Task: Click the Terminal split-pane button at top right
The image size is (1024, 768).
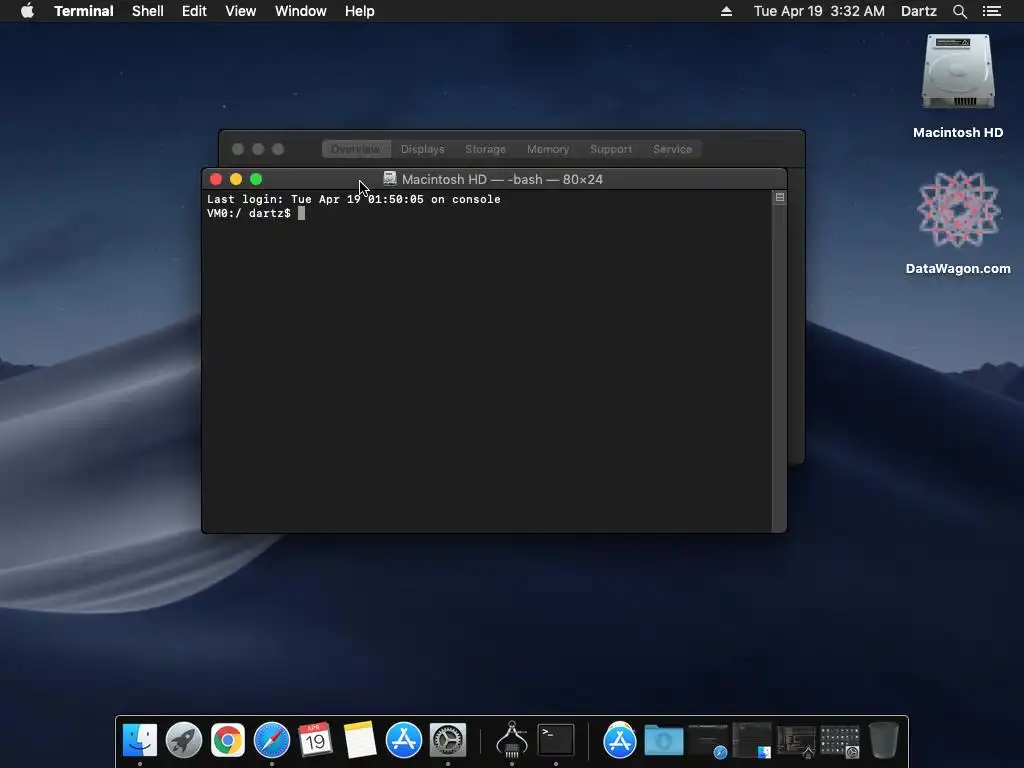Action: tap(780, 197)
